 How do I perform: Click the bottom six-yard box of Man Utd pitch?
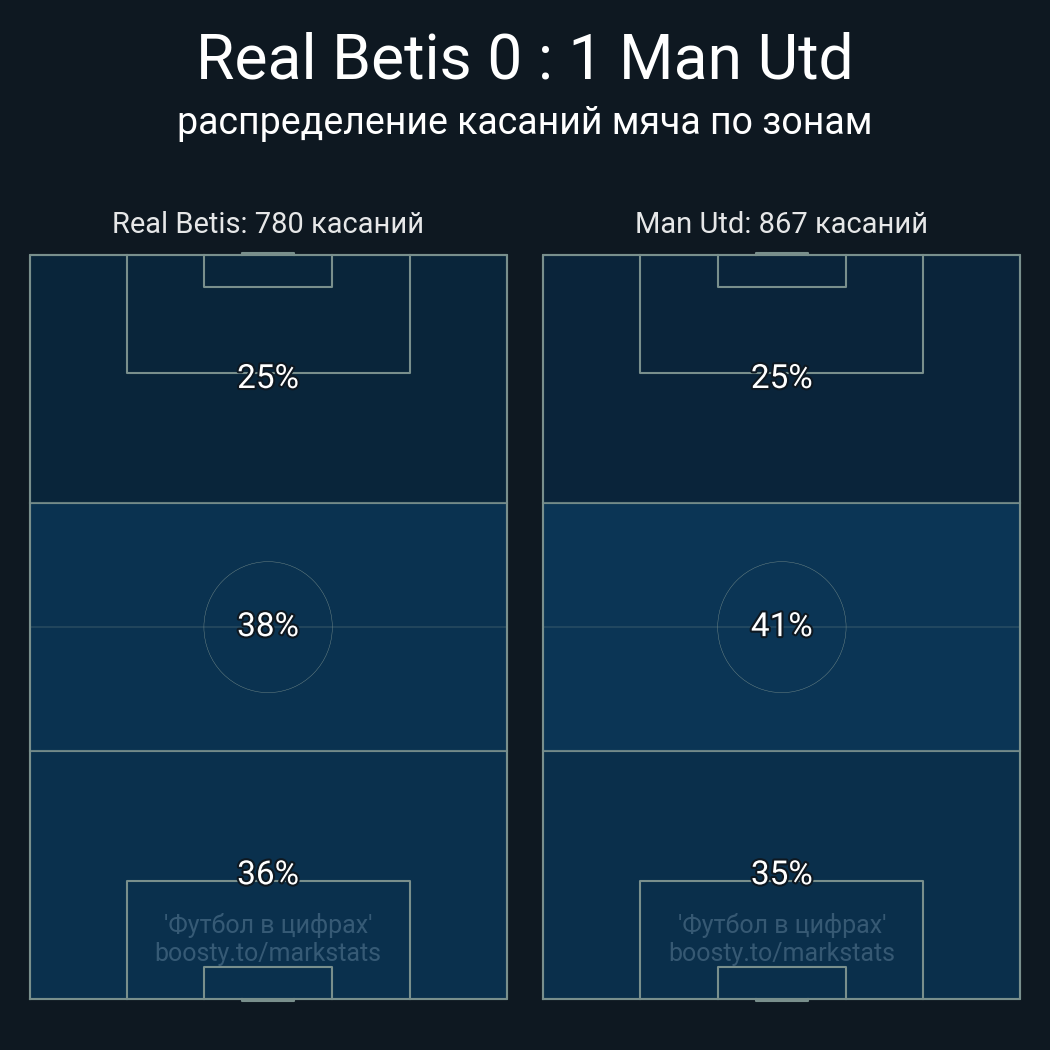tap(781, 982)
